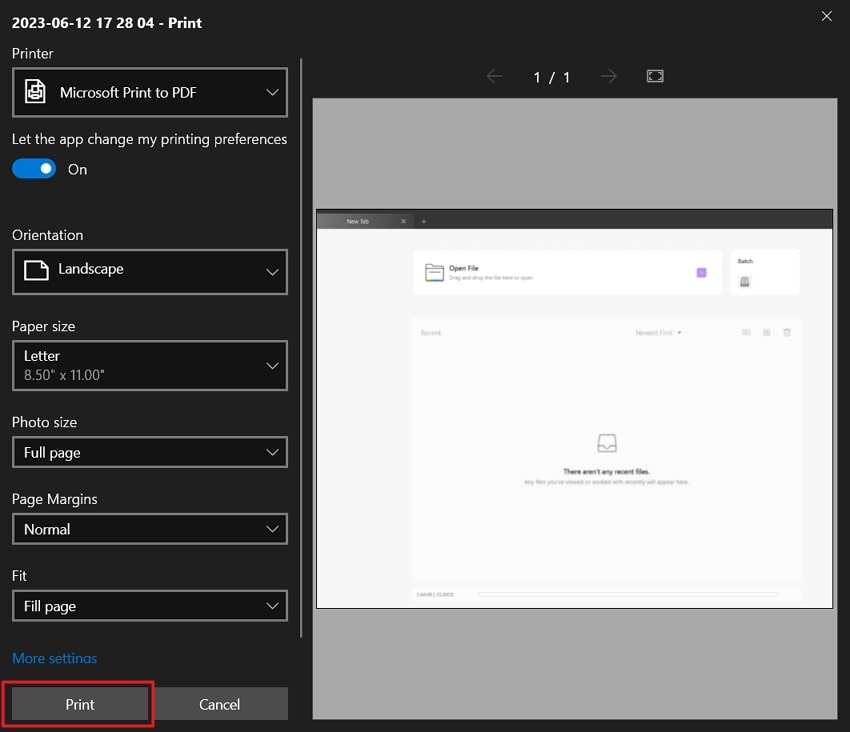The height and width of the screenshot is (732, 850).
Task: Click the next page arrow above the preview
Action: click(609, 76)
